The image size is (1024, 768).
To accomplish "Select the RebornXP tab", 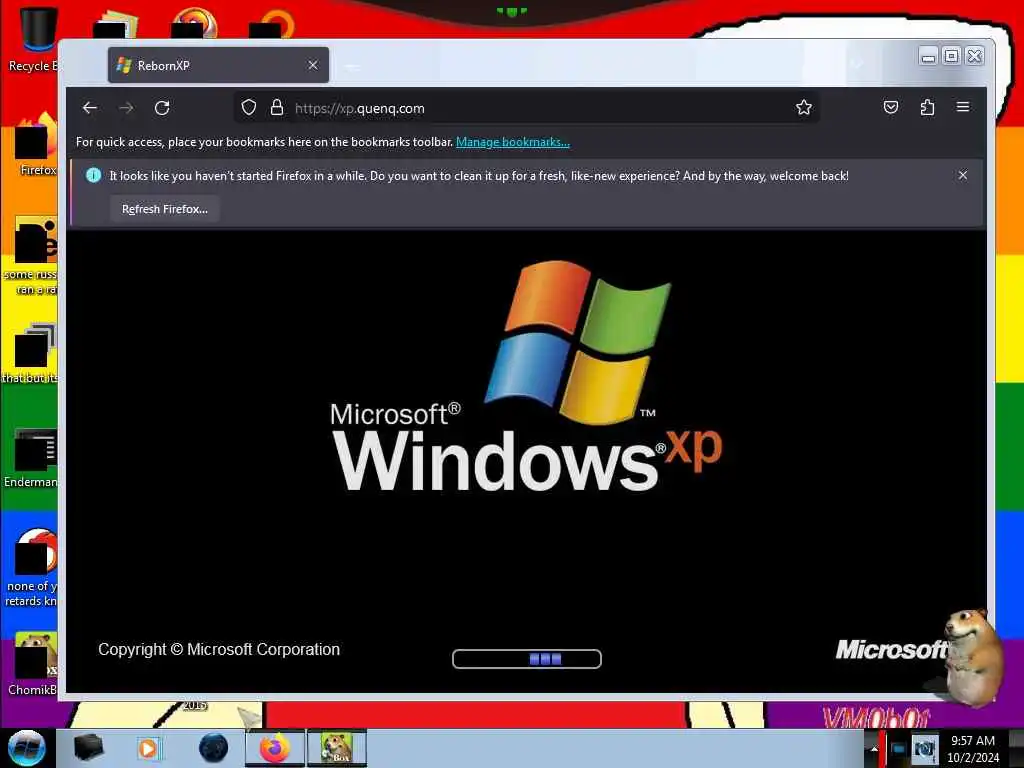I will [x=218, y=65].
